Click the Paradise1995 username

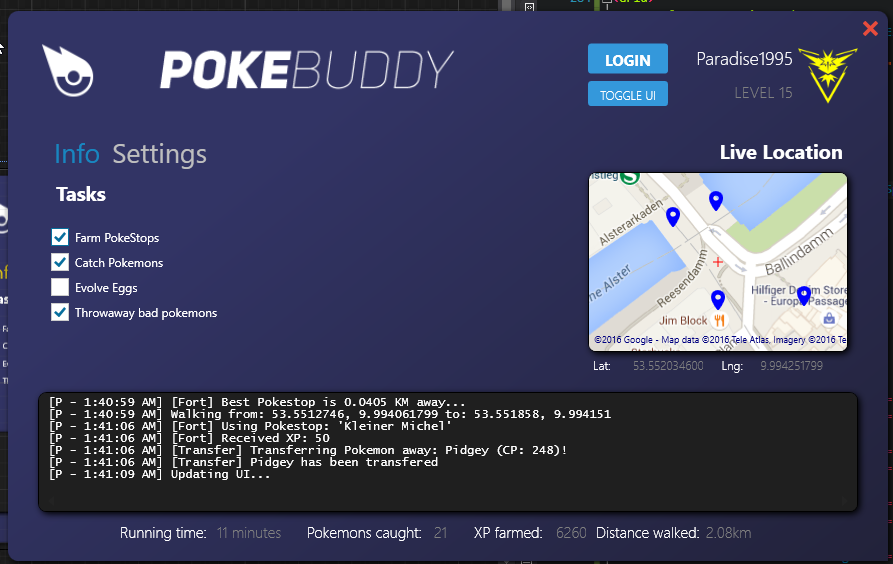744,59
